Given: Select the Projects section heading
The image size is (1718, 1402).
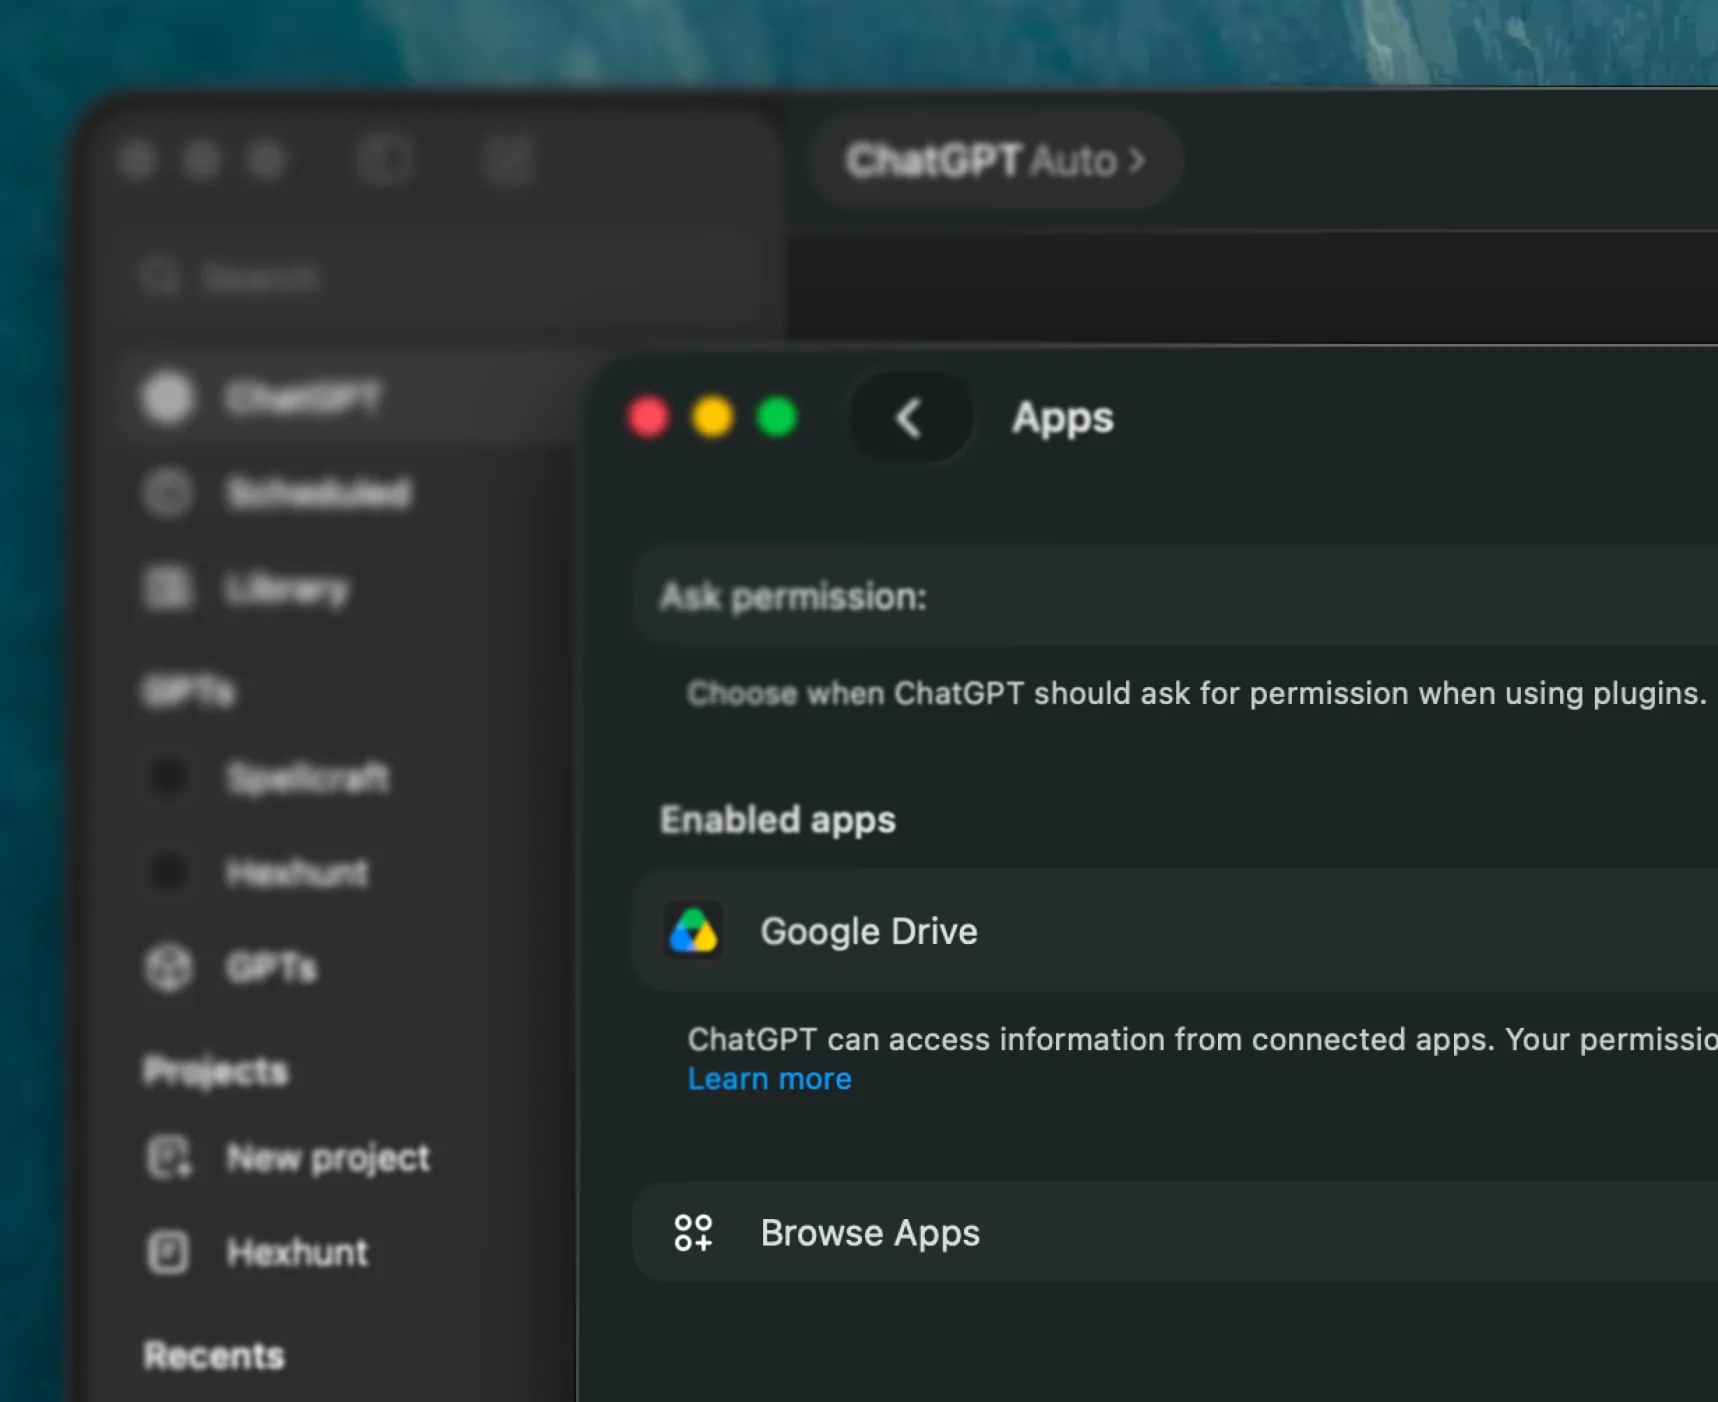Looking at the screenshot, I should [x=215, y=1071].
